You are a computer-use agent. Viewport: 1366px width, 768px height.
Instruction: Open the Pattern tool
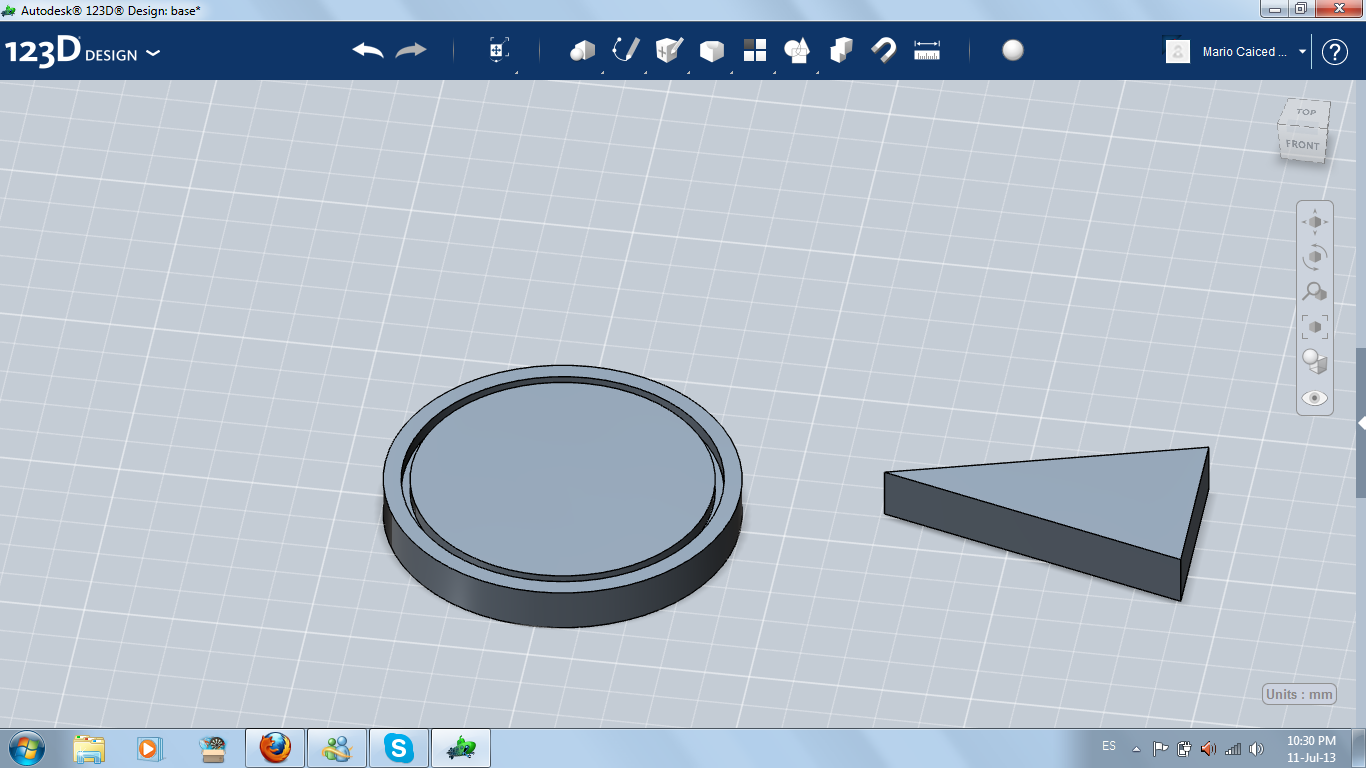pyautogui.click(x=754, y=50)
